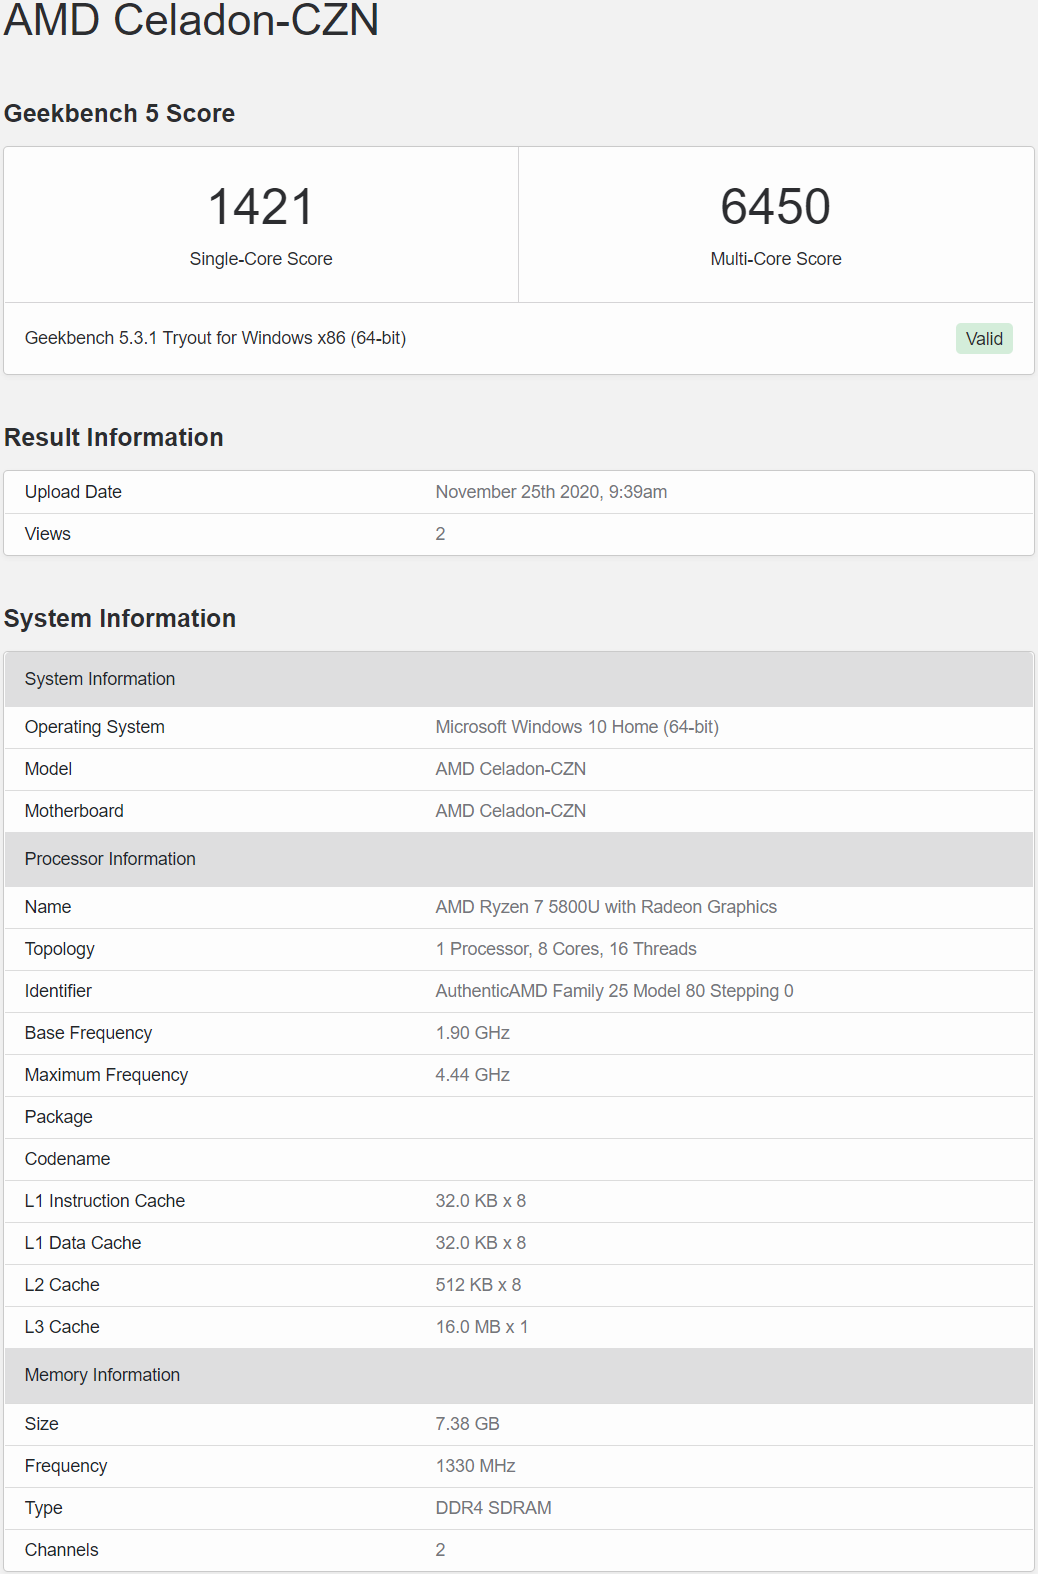Click the Microsoft Windows 10 Home value
The width and height of the screenshot is (1038, 1574).
click(x=577, y=727)
